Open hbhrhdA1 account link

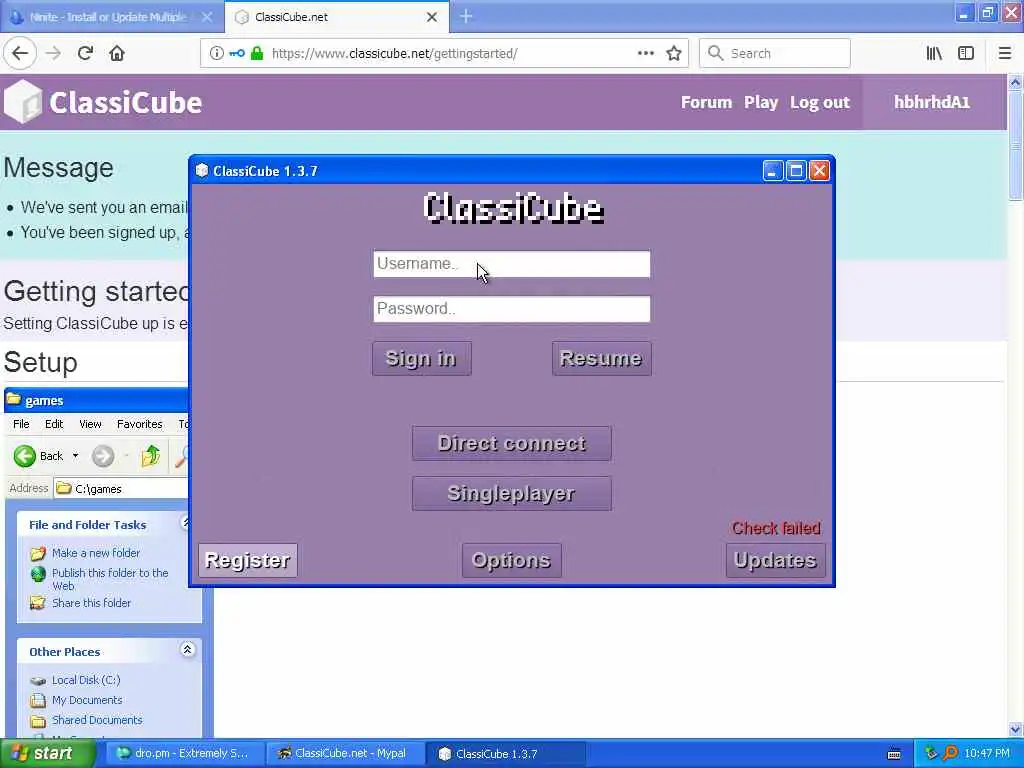click(931, 103)
